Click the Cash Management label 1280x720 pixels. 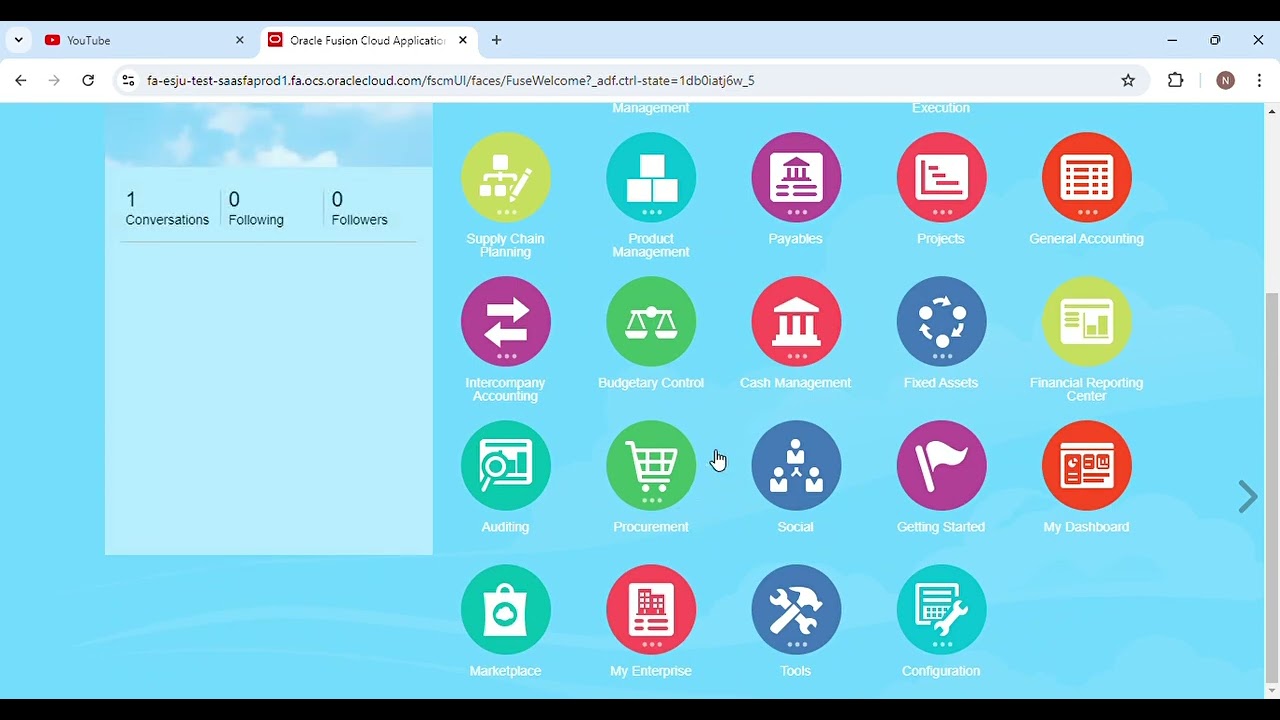[x=796, y=383]
